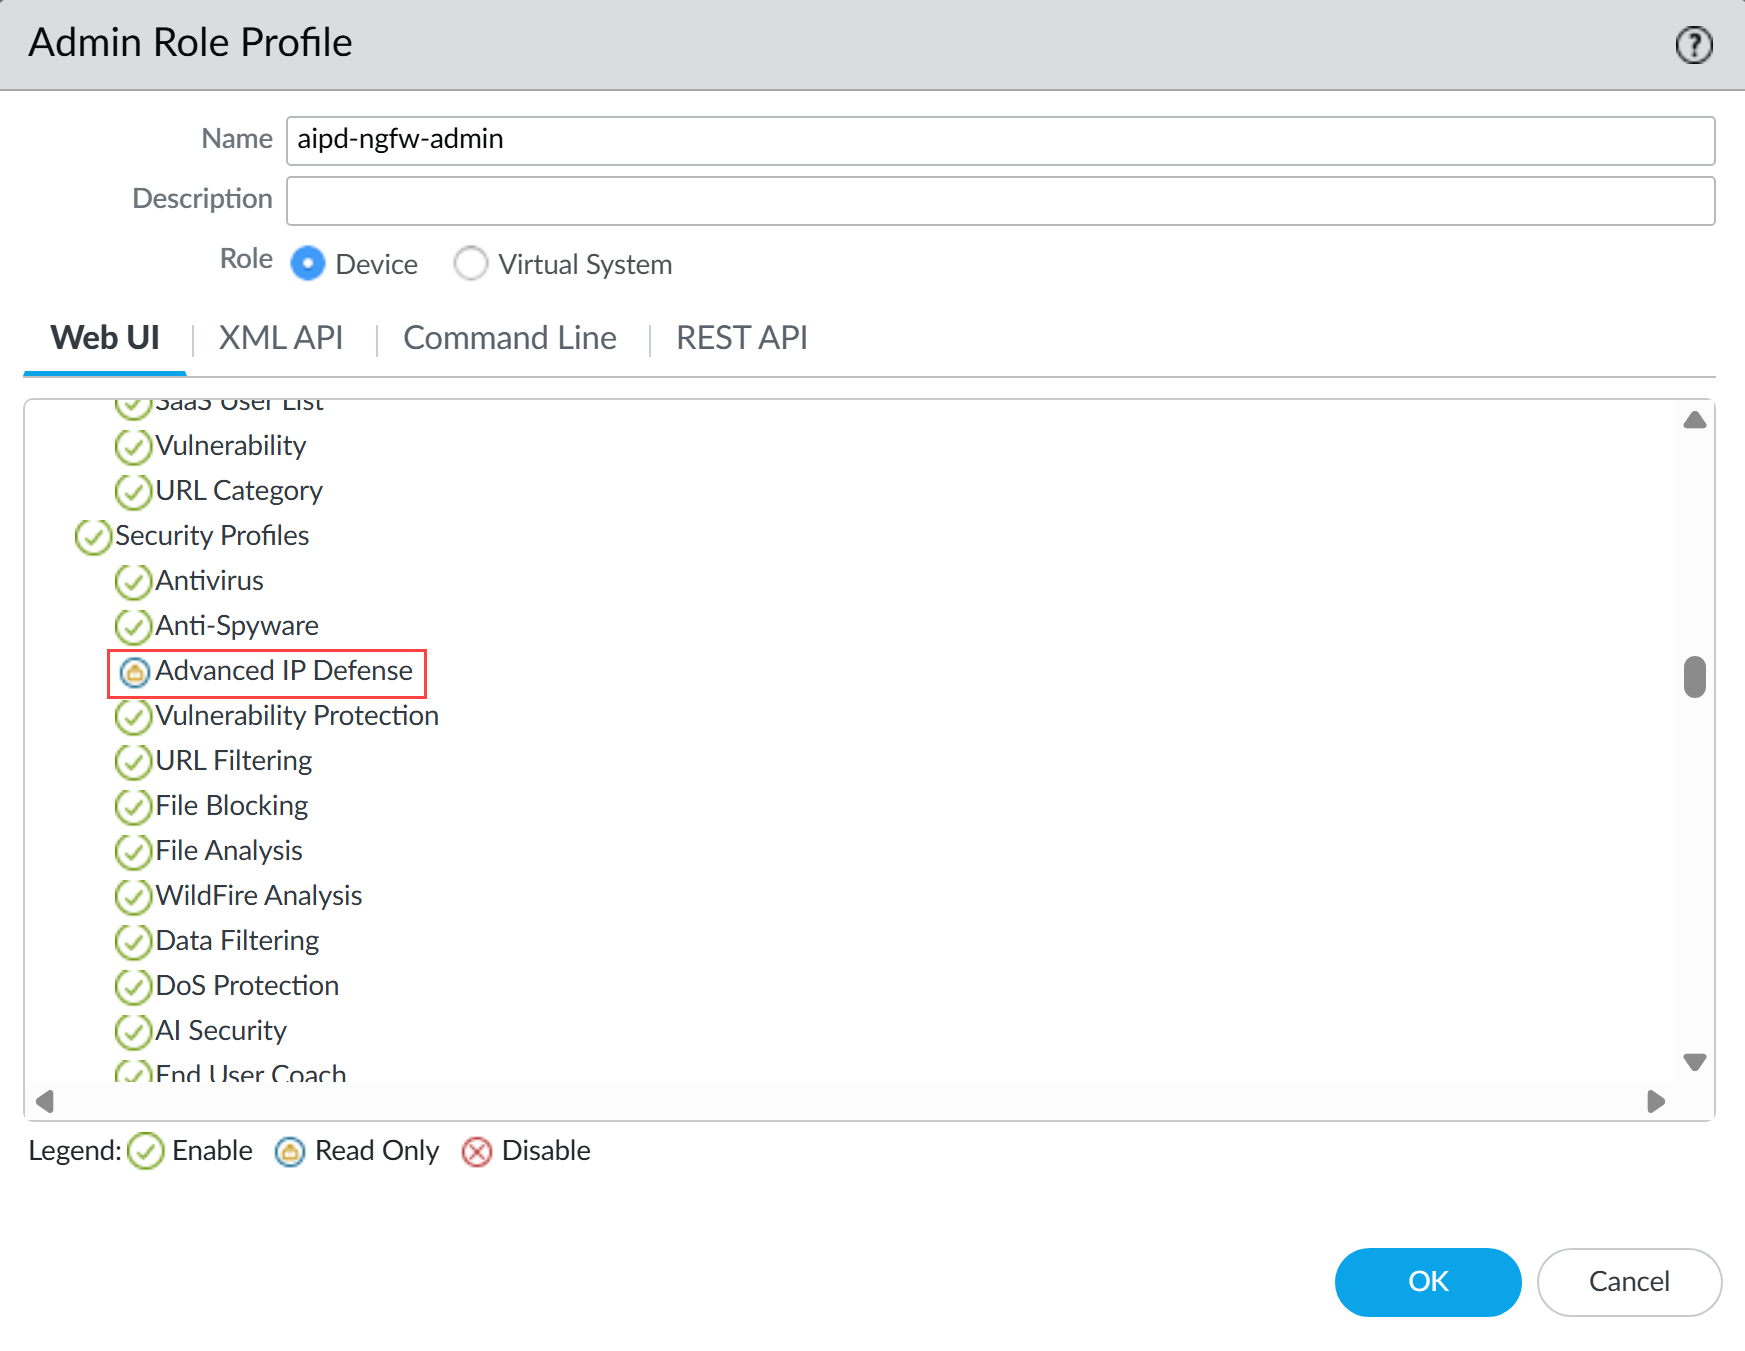Toggle the URL Filtering permission icon
Screen dimensions: 1745x1351
133,762
